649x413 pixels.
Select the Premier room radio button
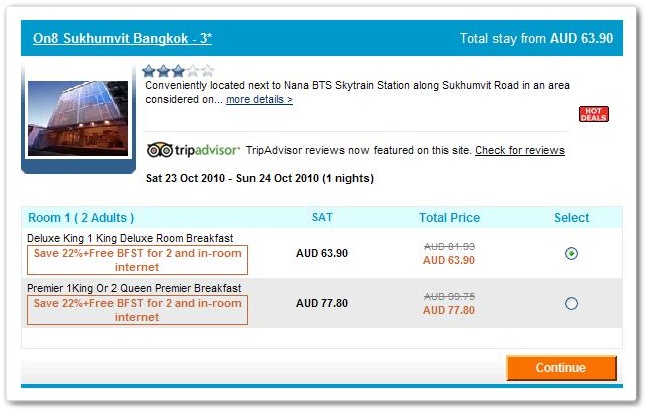[x=571, y=304]
